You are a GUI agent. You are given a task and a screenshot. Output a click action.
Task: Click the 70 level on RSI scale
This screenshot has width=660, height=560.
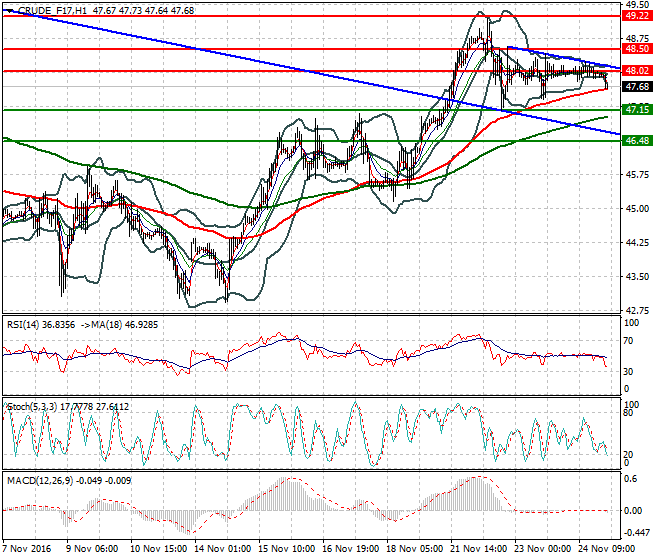[x=628, y=341]
